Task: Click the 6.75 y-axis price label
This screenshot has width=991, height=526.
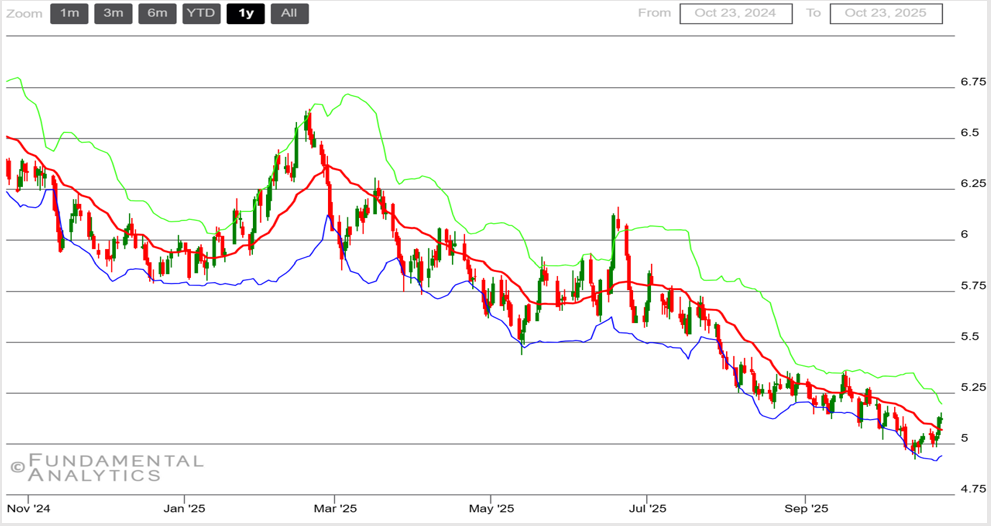Action: point(972,81)
